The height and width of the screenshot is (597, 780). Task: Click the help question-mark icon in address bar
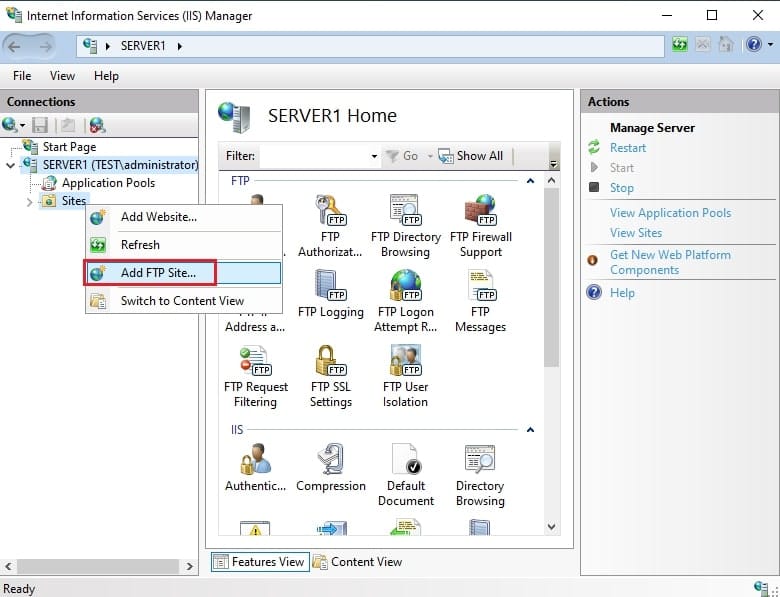pyautogui.click(x=754, y=45)
